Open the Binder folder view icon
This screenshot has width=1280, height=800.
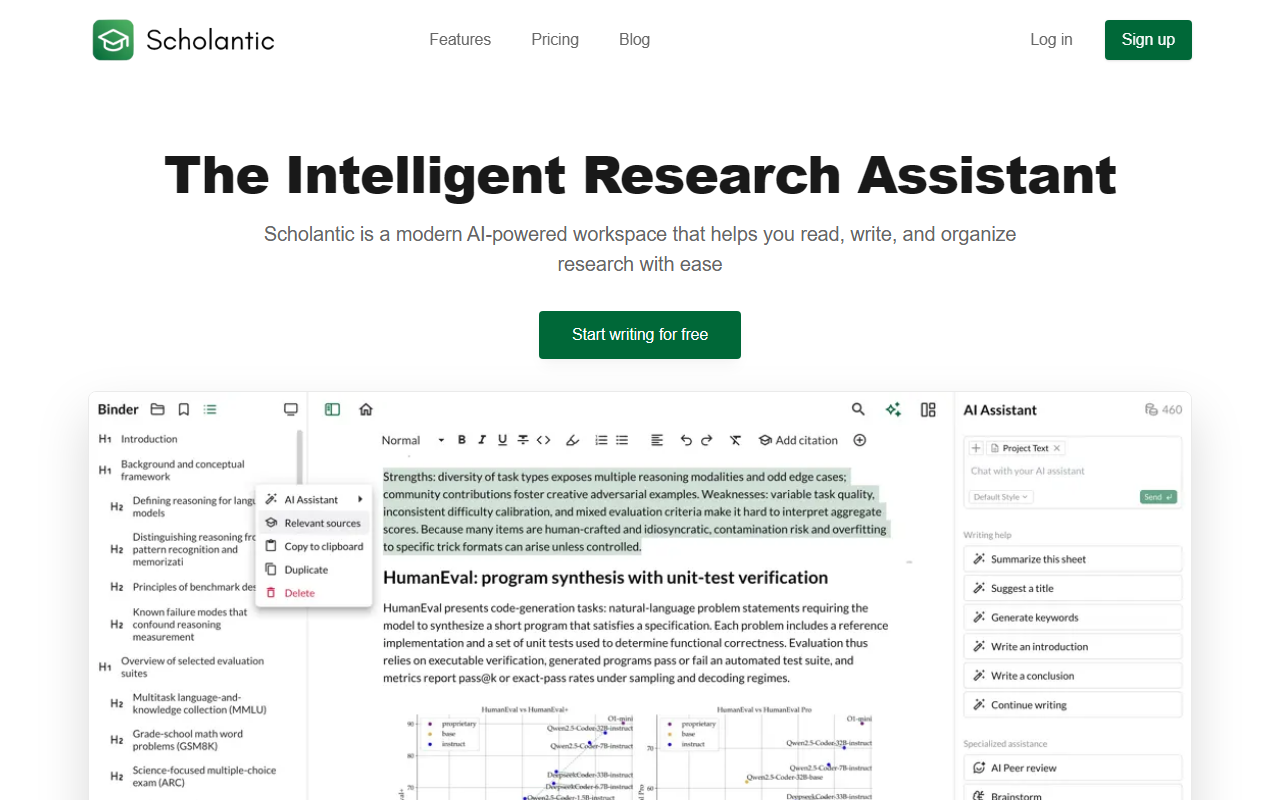[158, 409]
